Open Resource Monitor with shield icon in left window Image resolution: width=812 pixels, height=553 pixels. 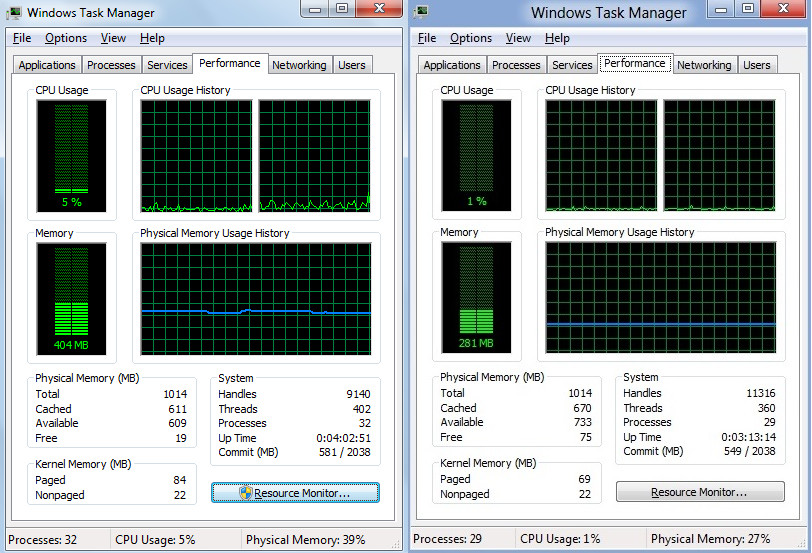[295, 493]
